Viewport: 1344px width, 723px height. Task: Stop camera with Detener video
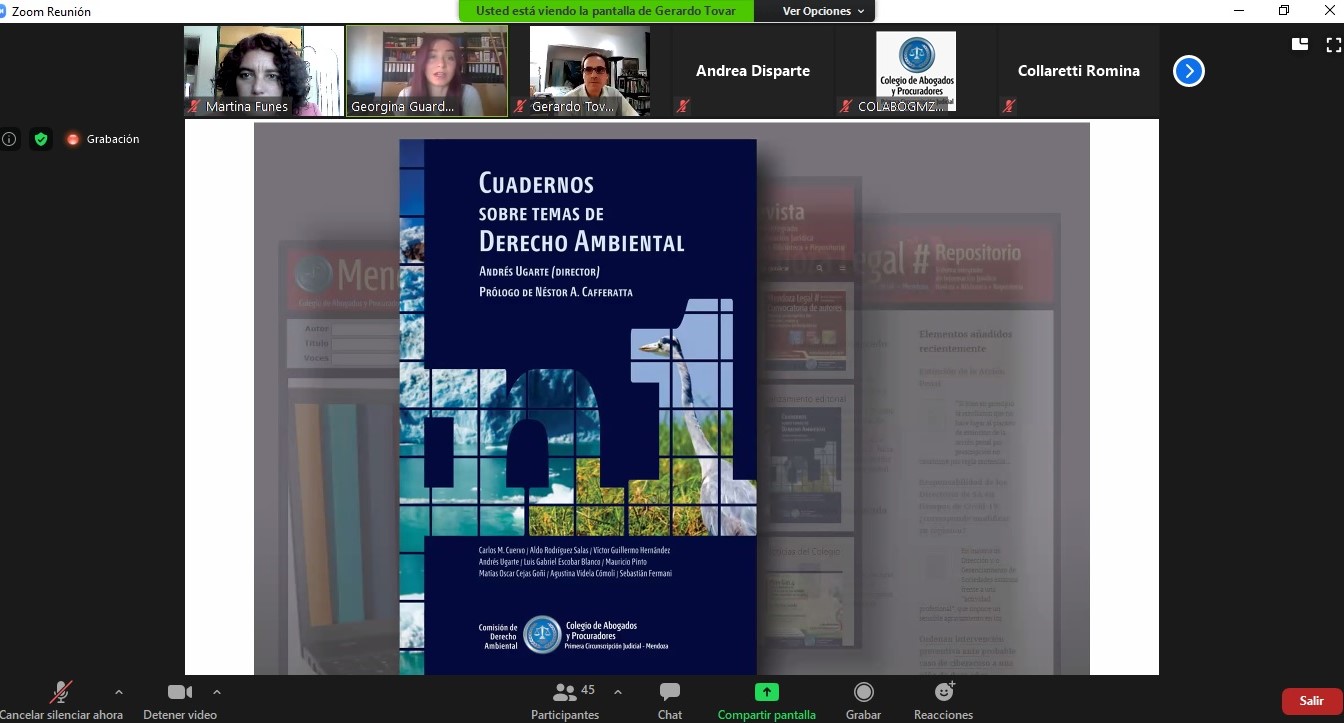click(x=180, y=692)
